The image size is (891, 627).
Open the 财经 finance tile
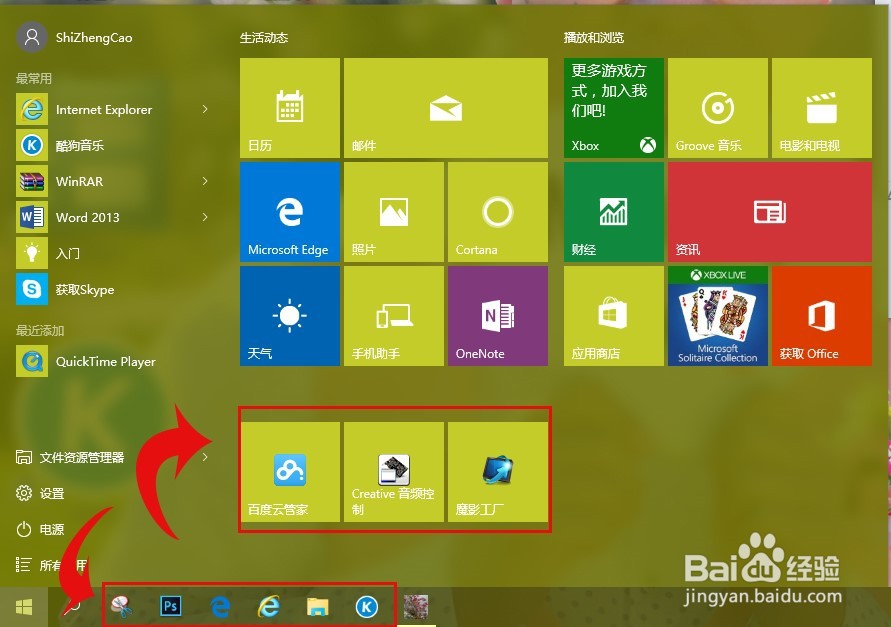[614, 212]
